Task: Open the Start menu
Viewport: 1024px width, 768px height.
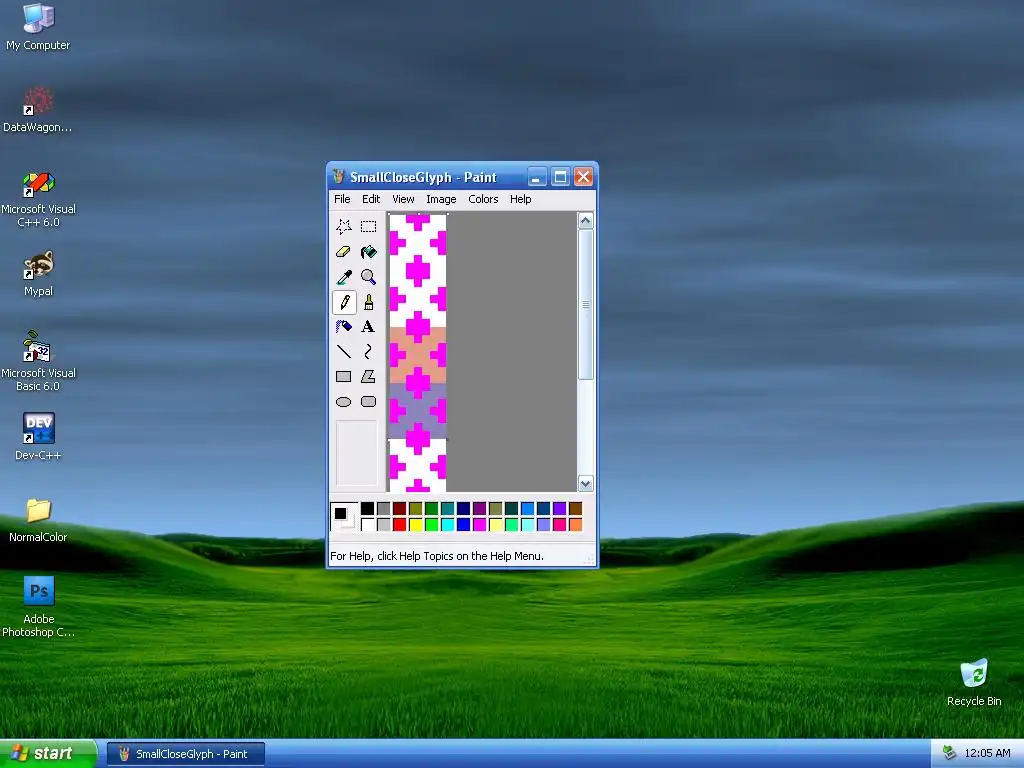Action: click(x=48, y=754)
